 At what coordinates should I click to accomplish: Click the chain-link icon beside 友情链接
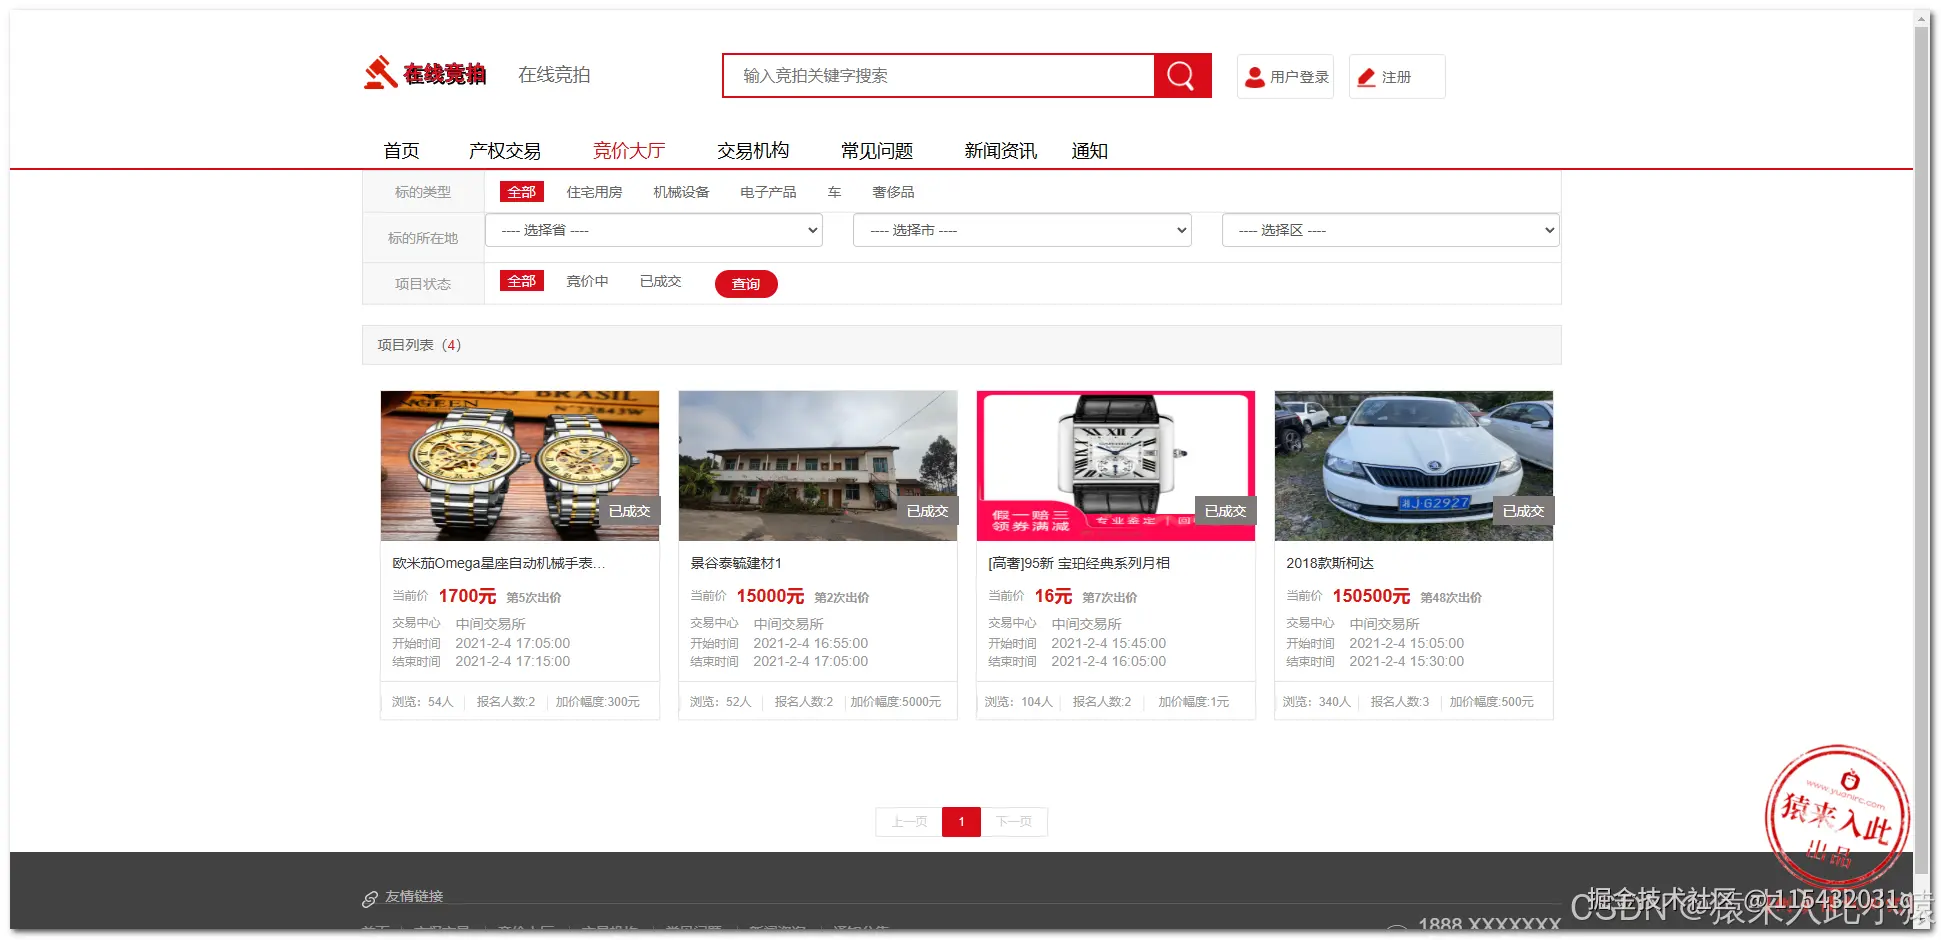coord(369,896)
